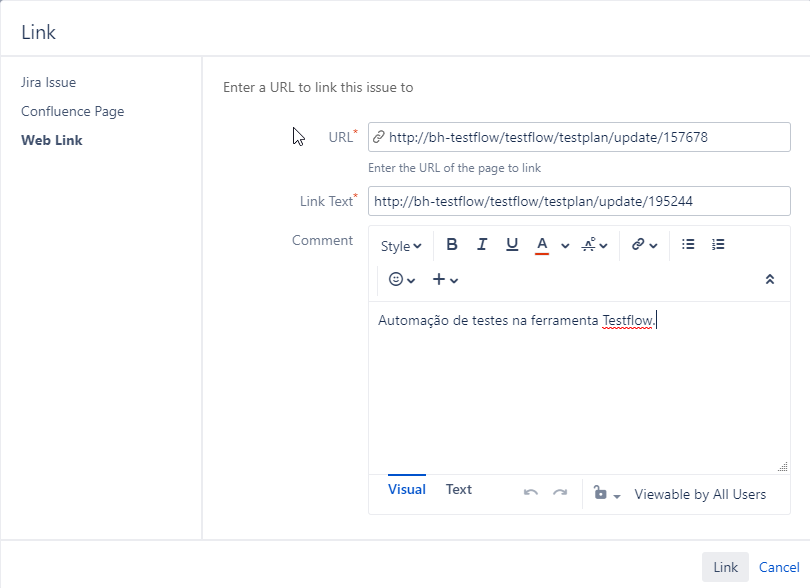Open the Style dropdown
Screen dimensions: 810x588
(401, 246)
